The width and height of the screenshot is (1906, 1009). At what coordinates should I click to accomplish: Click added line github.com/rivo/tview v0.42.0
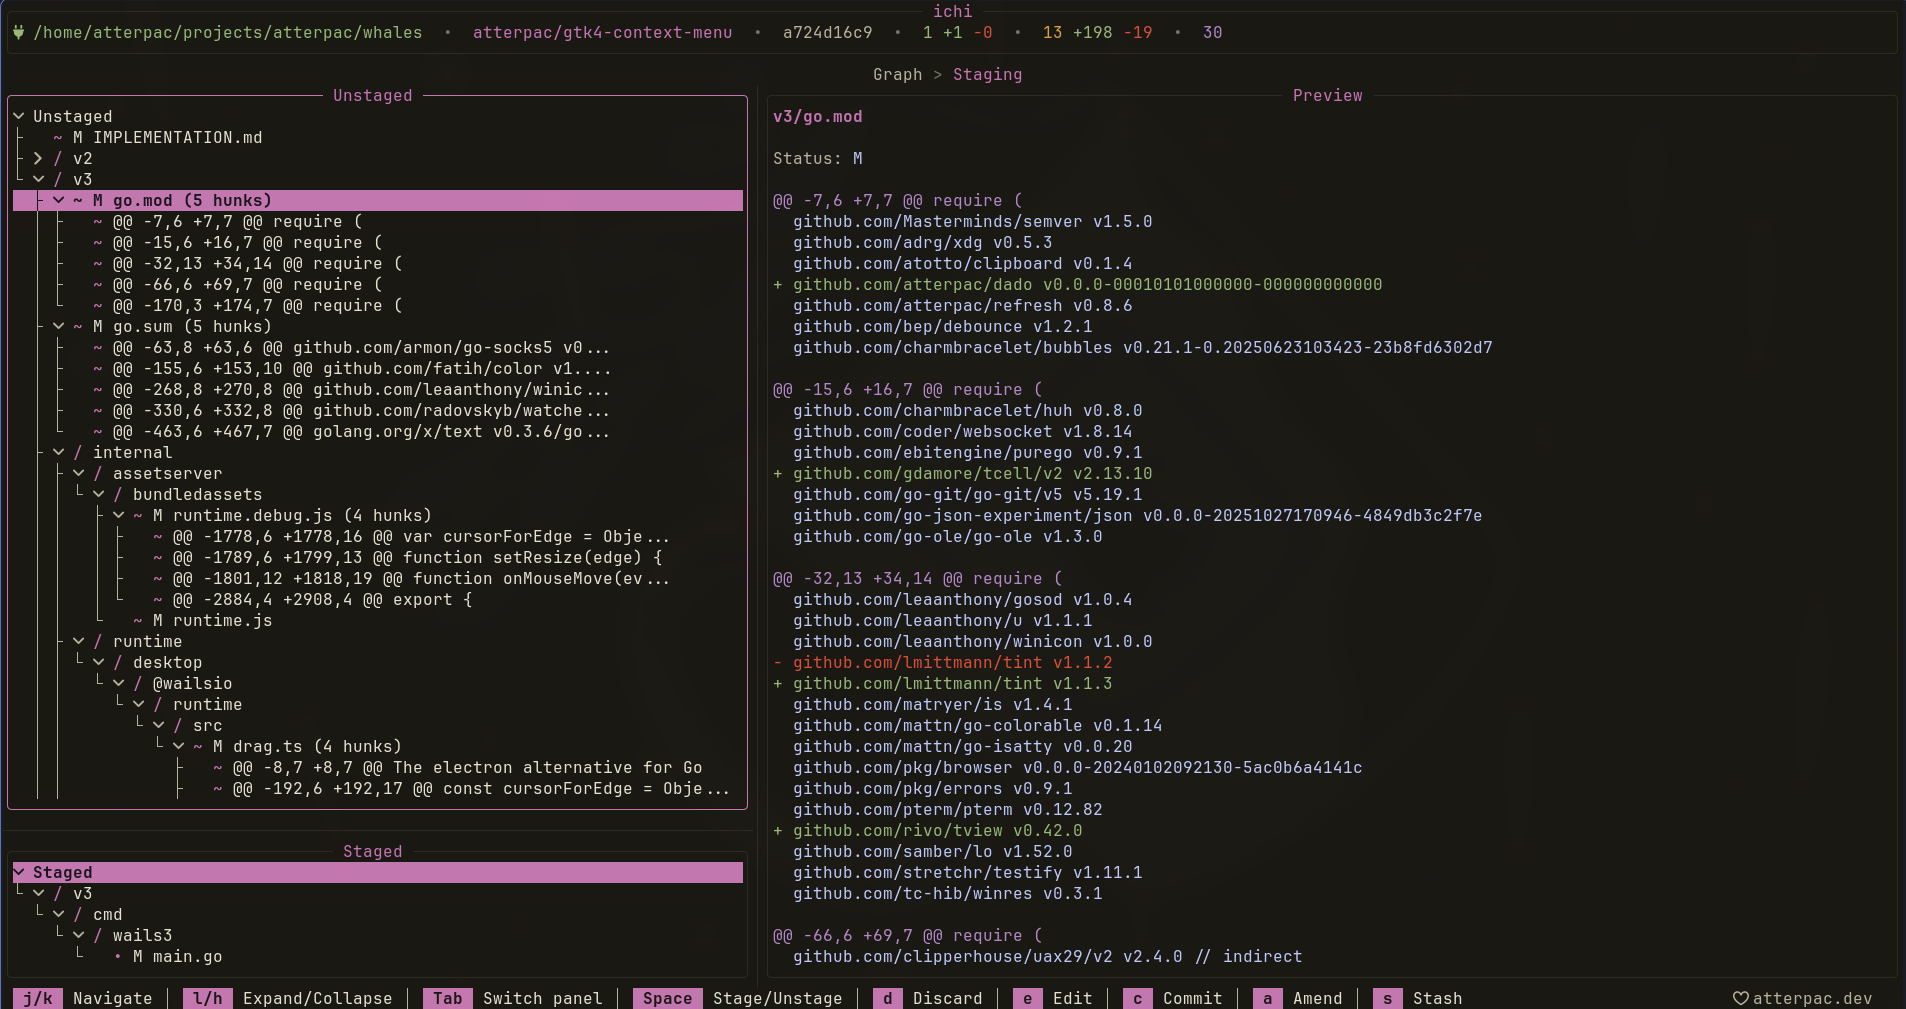pyautogui.click(x=927, y=830)
